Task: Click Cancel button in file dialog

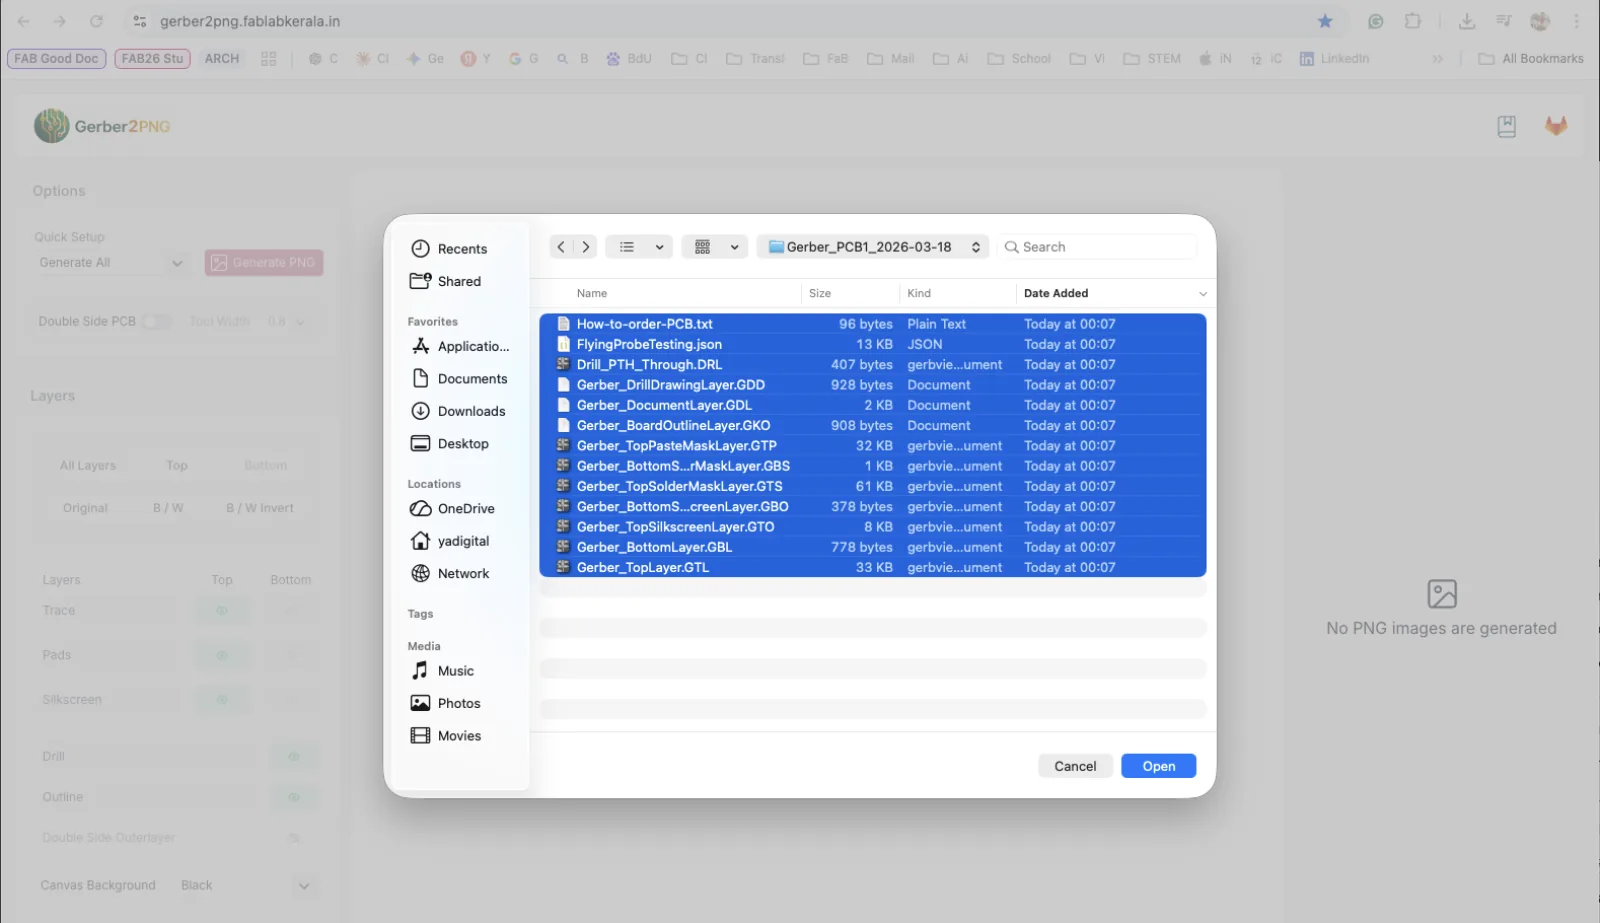Action: click(1075, 767)
